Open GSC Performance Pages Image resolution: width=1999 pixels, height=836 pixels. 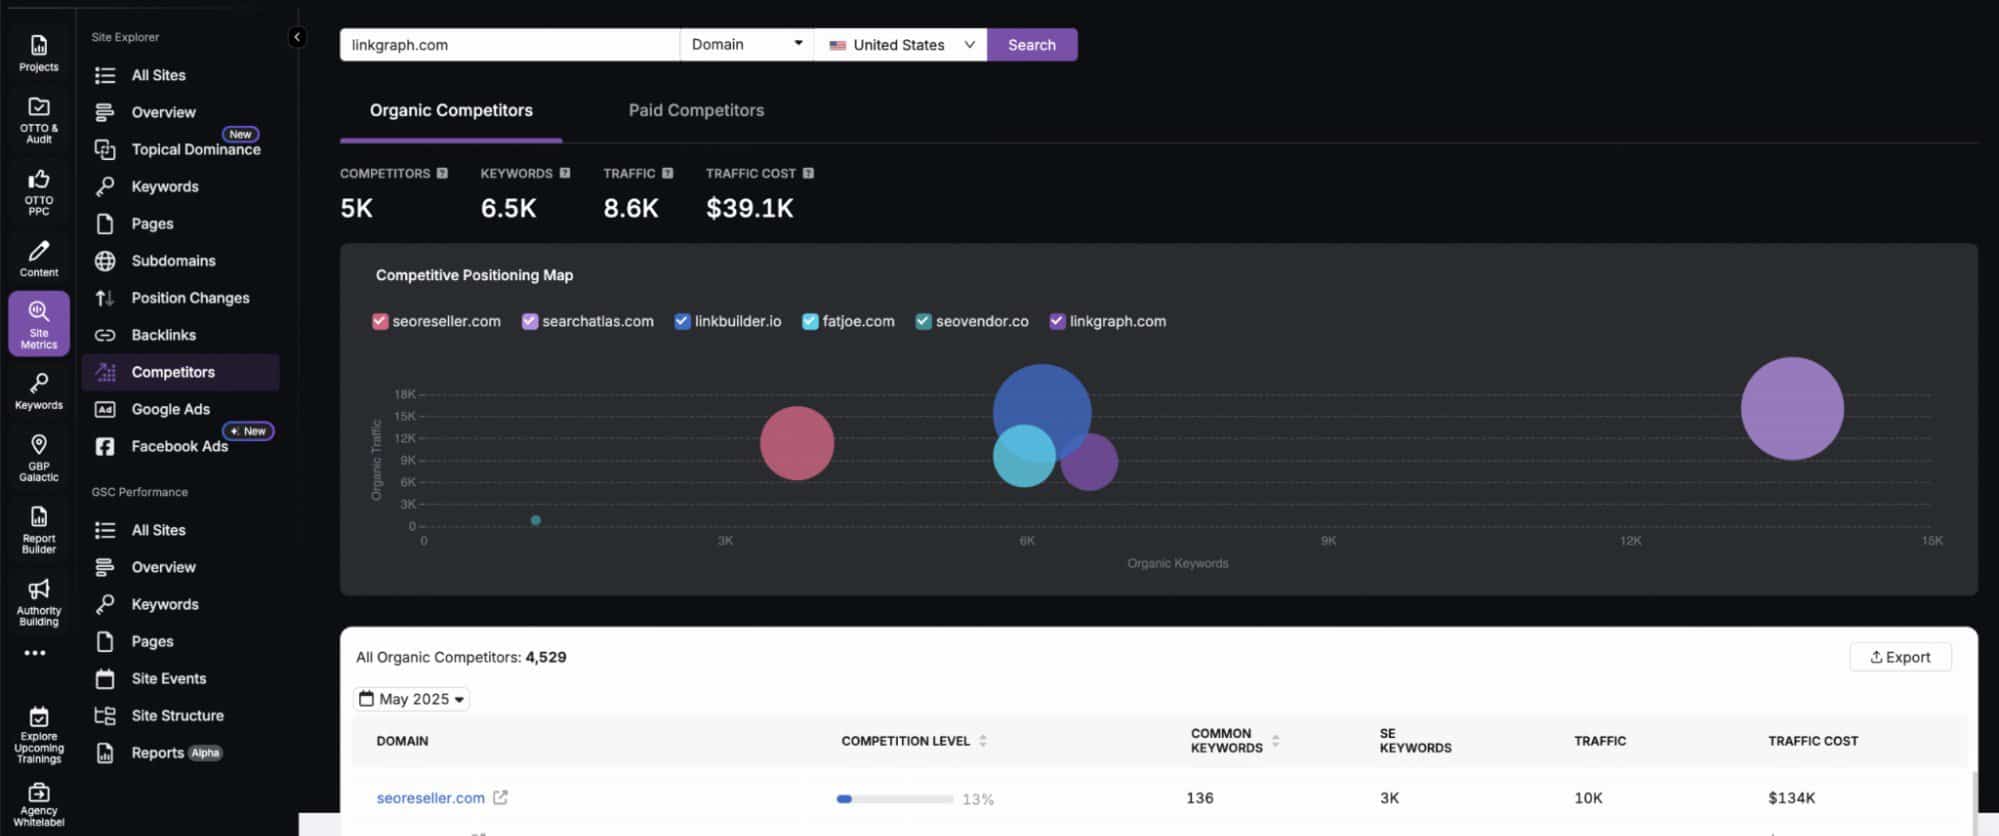152,641
